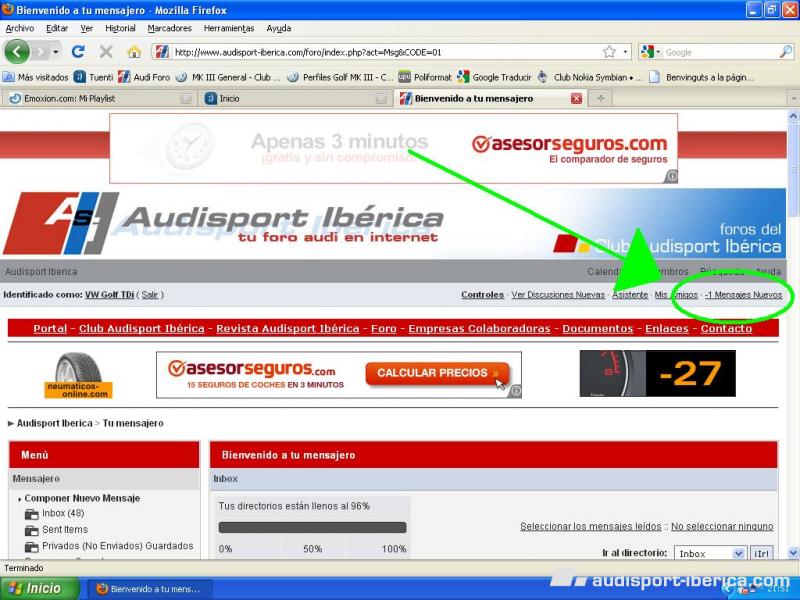The height and width of the screenshot is (600, 800).
Task: Open the back/forward history dropdown arrow
Action: (56, 52)
